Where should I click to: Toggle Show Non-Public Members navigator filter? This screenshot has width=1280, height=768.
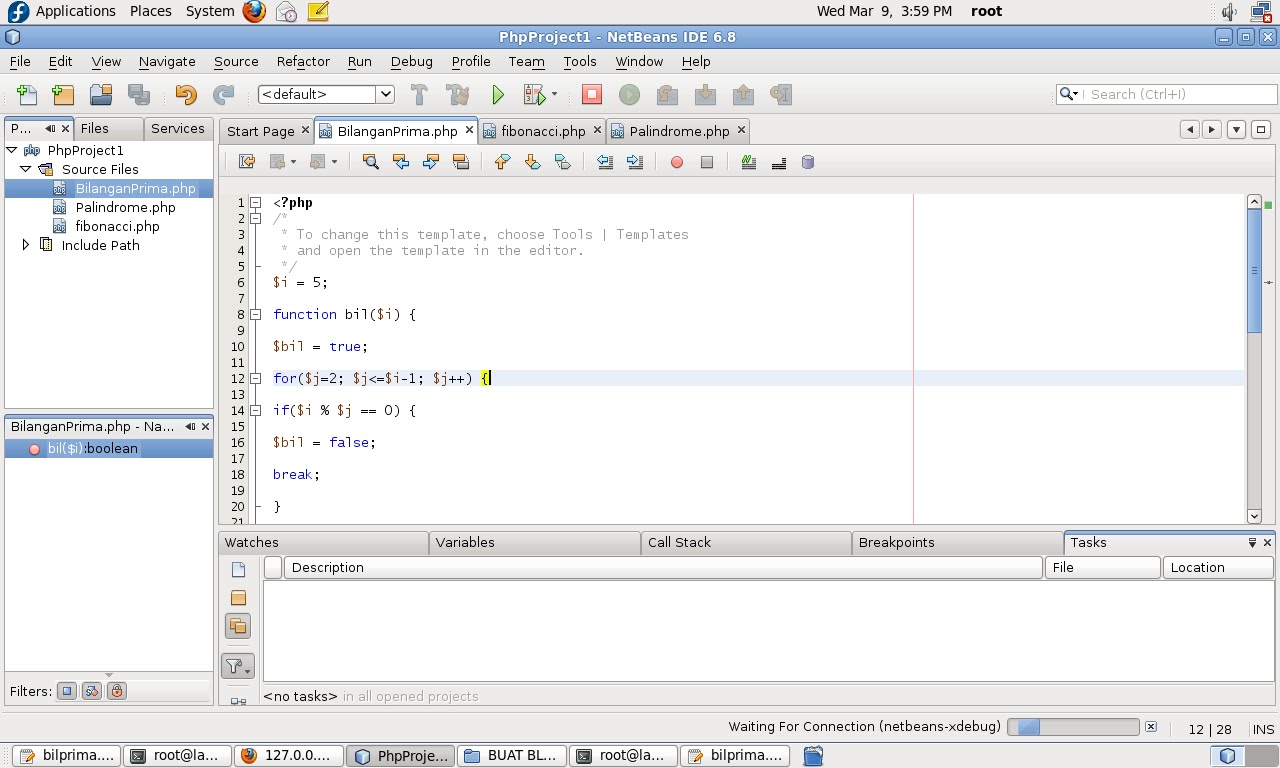click(x=117, y=691)
